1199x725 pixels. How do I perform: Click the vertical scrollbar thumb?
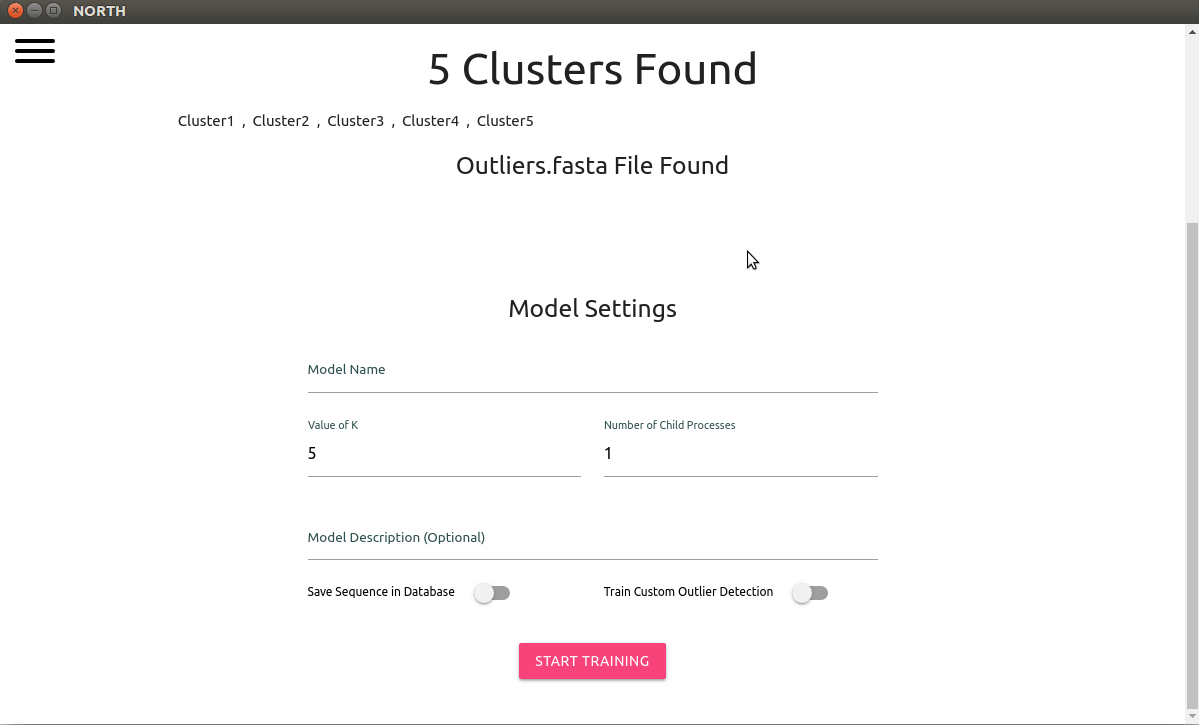point(1192,465)
